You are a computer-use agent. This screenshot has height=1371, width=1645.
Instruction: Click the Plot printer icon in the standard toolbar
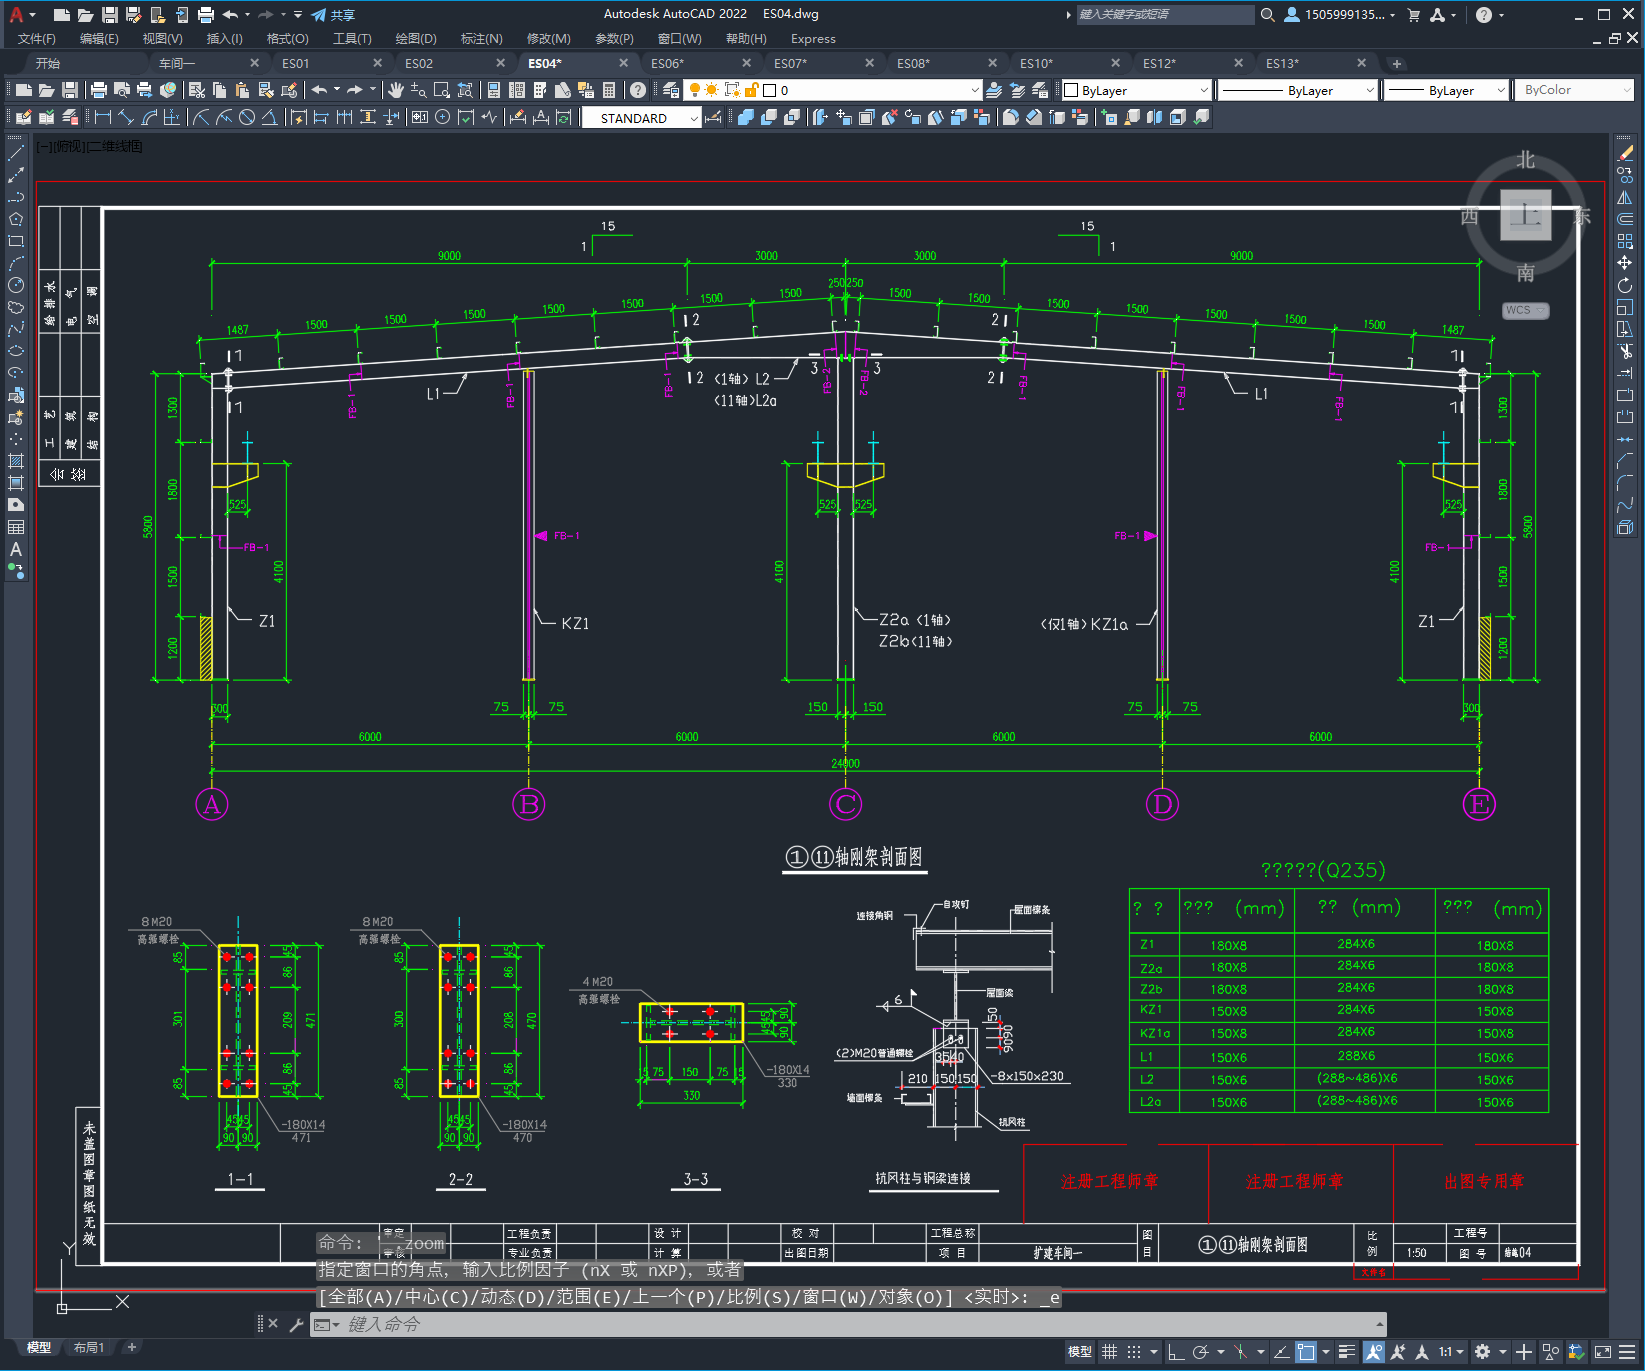point(99,90)
